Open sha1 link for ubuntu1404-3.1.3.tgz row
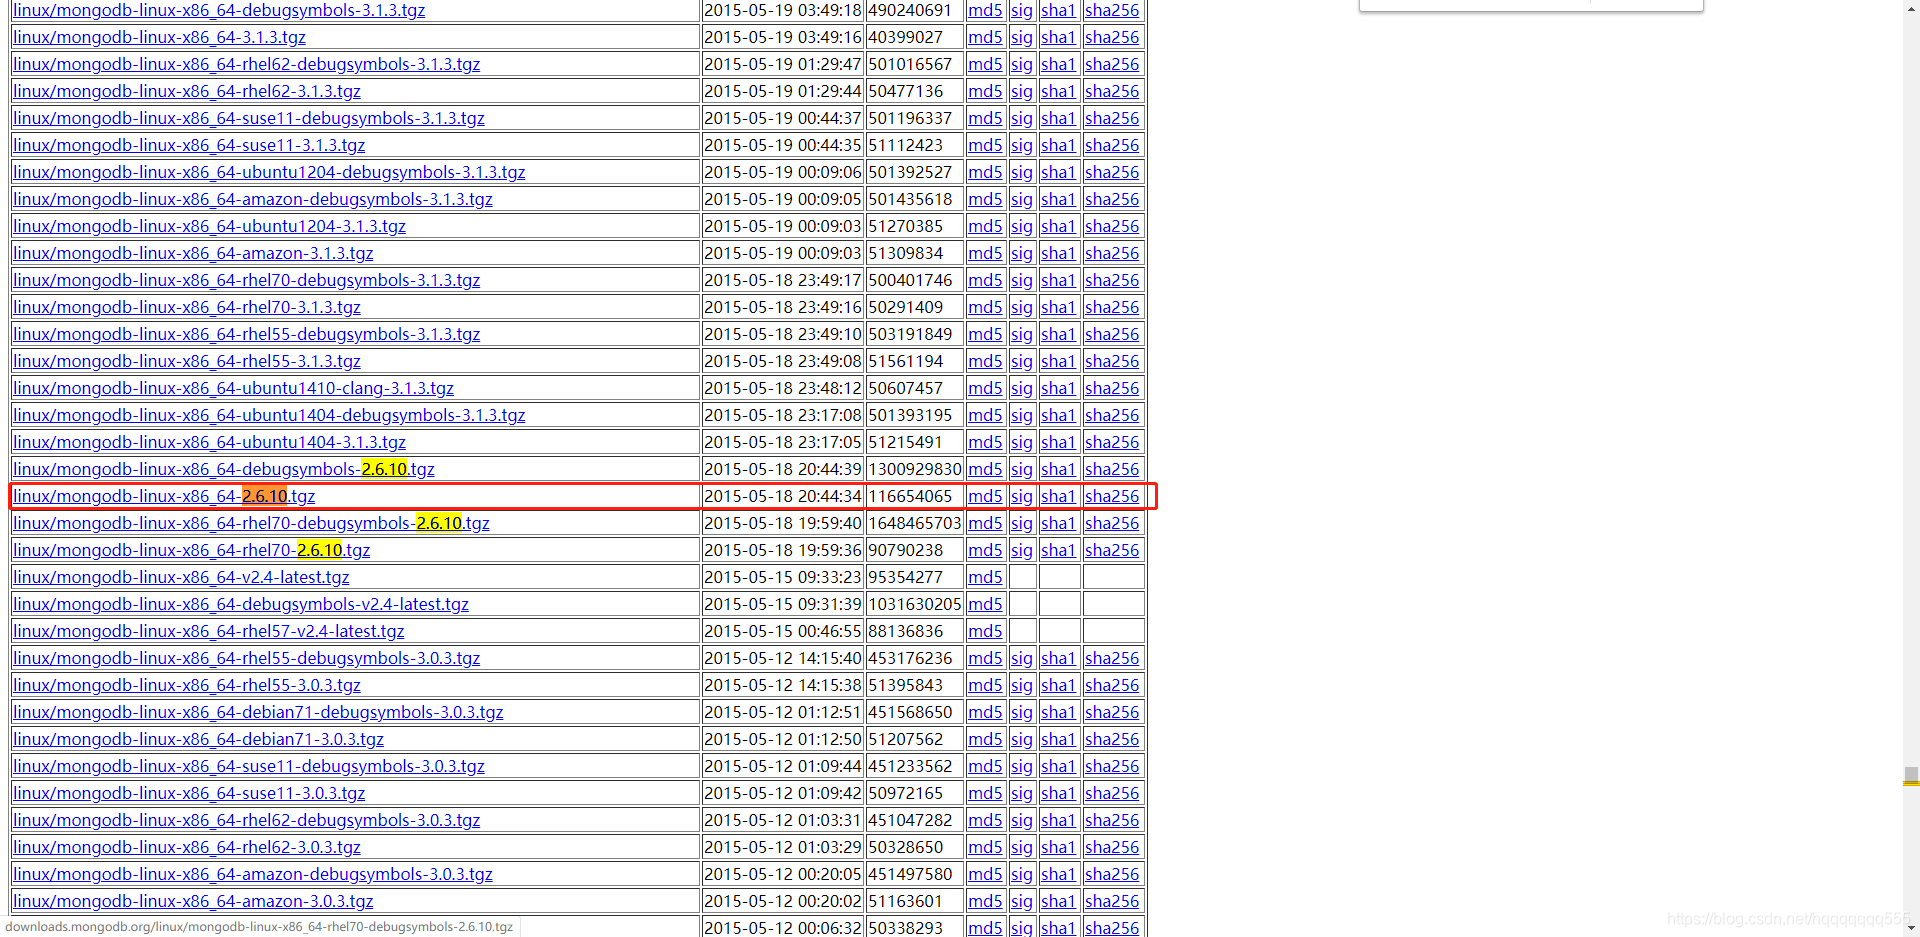The width and height of the screenshot is (1920, 937). click(x=1058, y=442)
